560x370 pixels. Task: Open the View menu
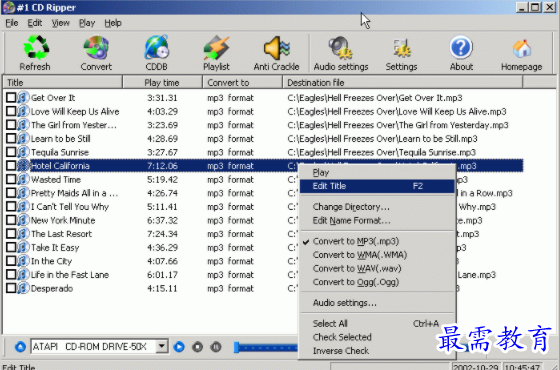[x=60, y=23]
